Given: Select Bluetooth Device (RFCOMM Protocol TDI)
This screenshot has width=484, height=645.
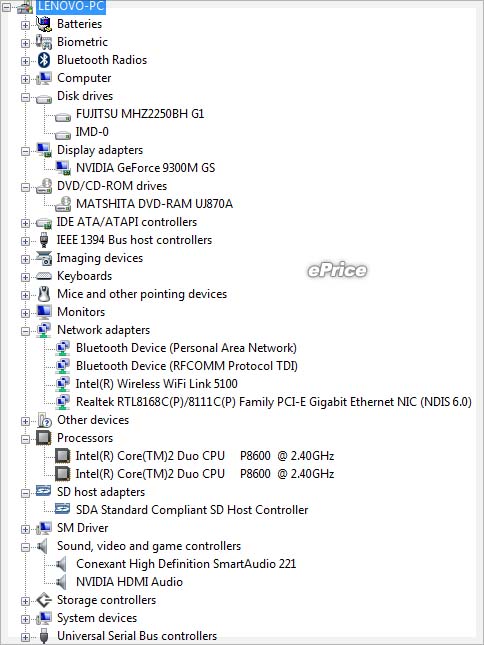Looking at the screenshot, I should click(x=187, y=366).
